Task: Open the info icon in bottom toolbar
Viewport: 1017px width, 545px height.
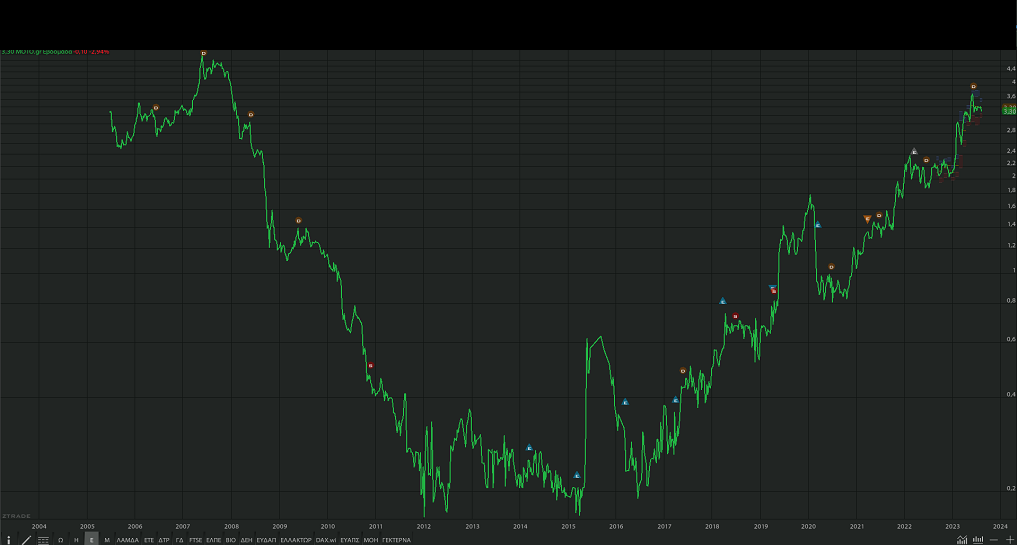Action: (8, 540)
